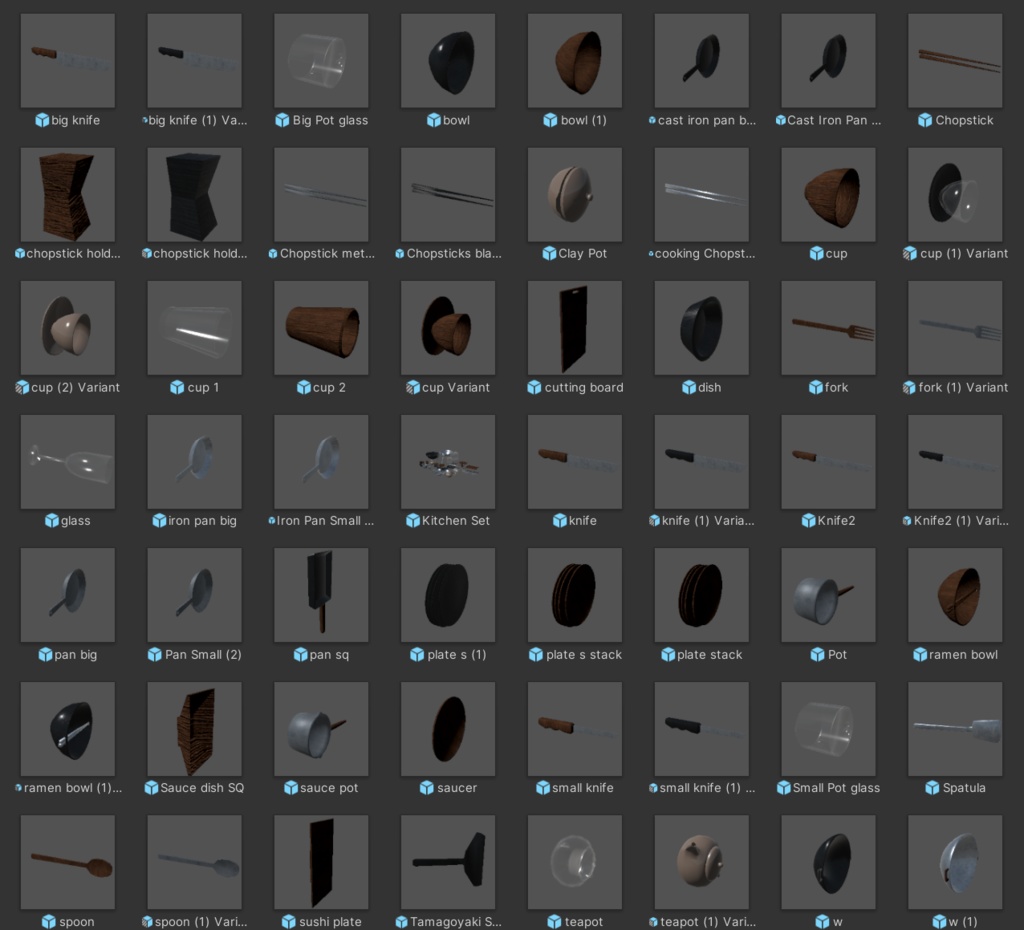This screenshot has height=930, width=1024.
Task: Select the Knife2 asset
Action: (828, 461)
